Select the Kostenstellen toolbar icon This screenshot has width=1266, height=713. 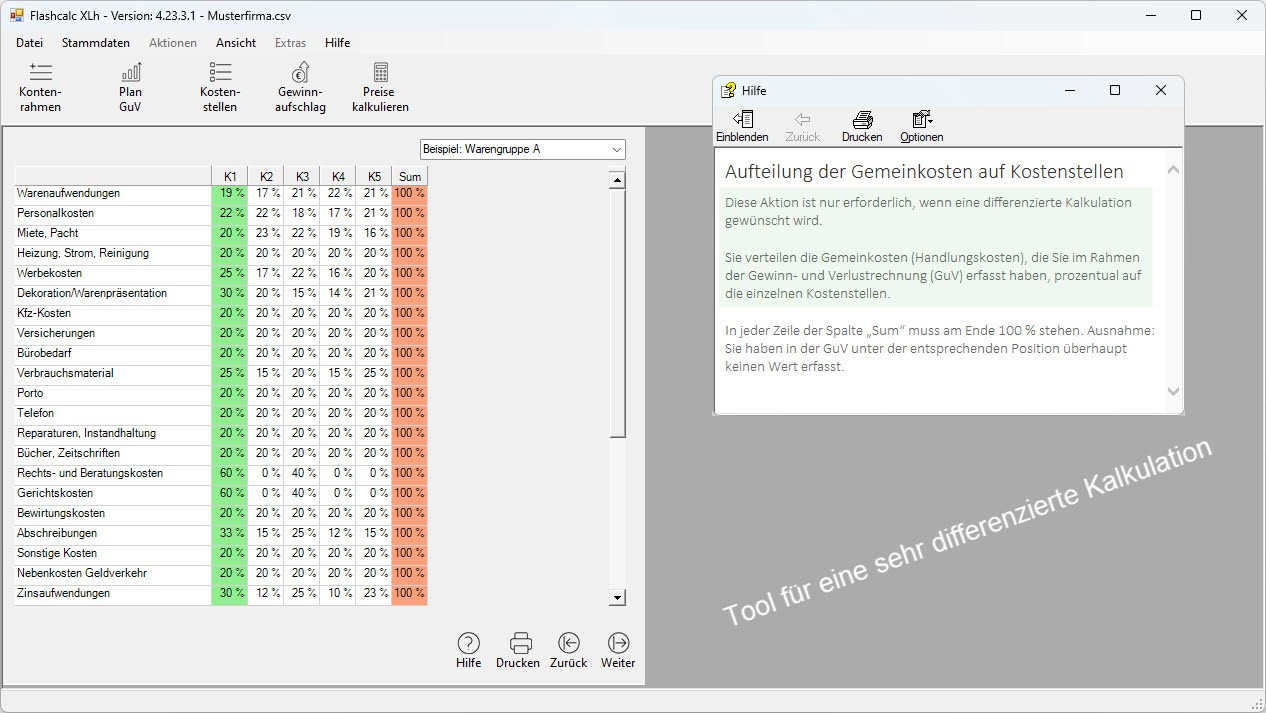point(220,73)
